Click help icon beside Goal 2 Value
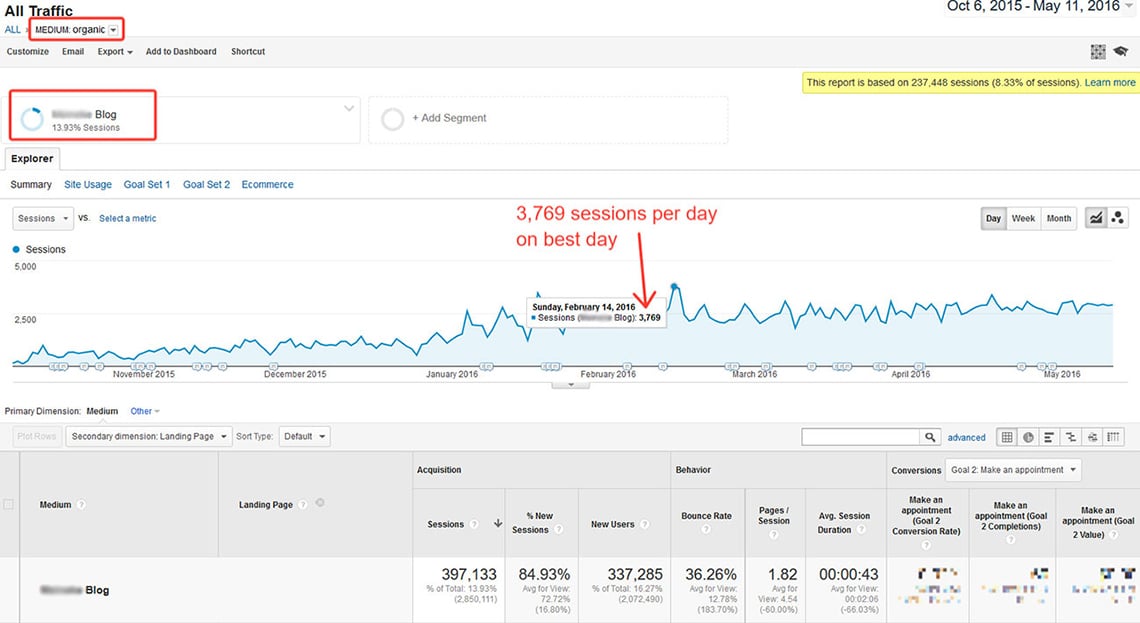1140x623 pixels. [x=1113, y=535]
